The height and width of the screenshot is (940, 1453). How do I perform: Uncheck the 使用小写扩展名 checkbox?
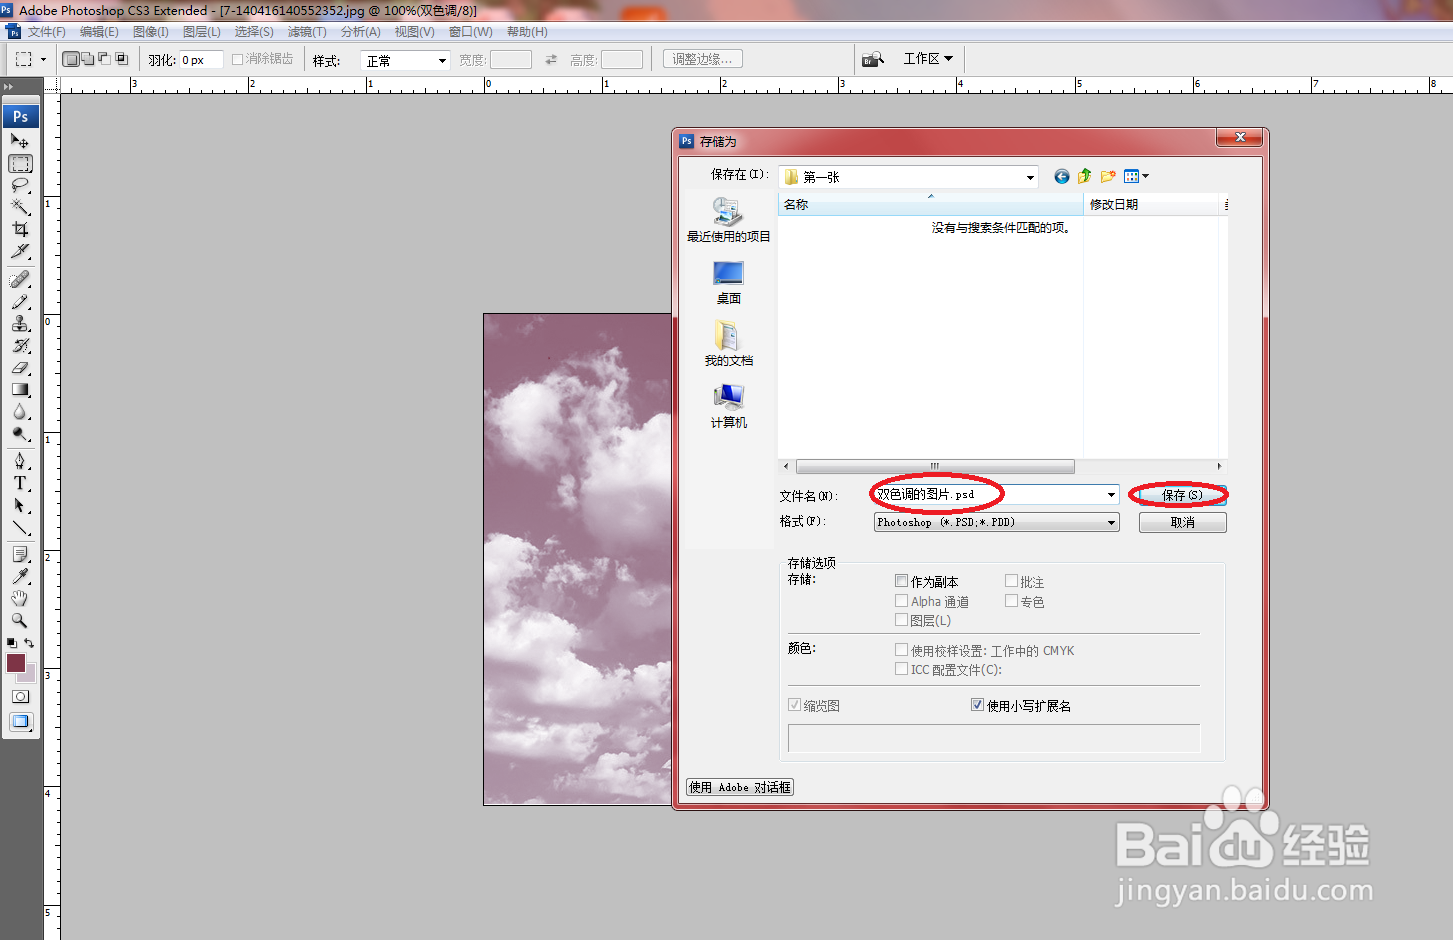tap(977, 704)
